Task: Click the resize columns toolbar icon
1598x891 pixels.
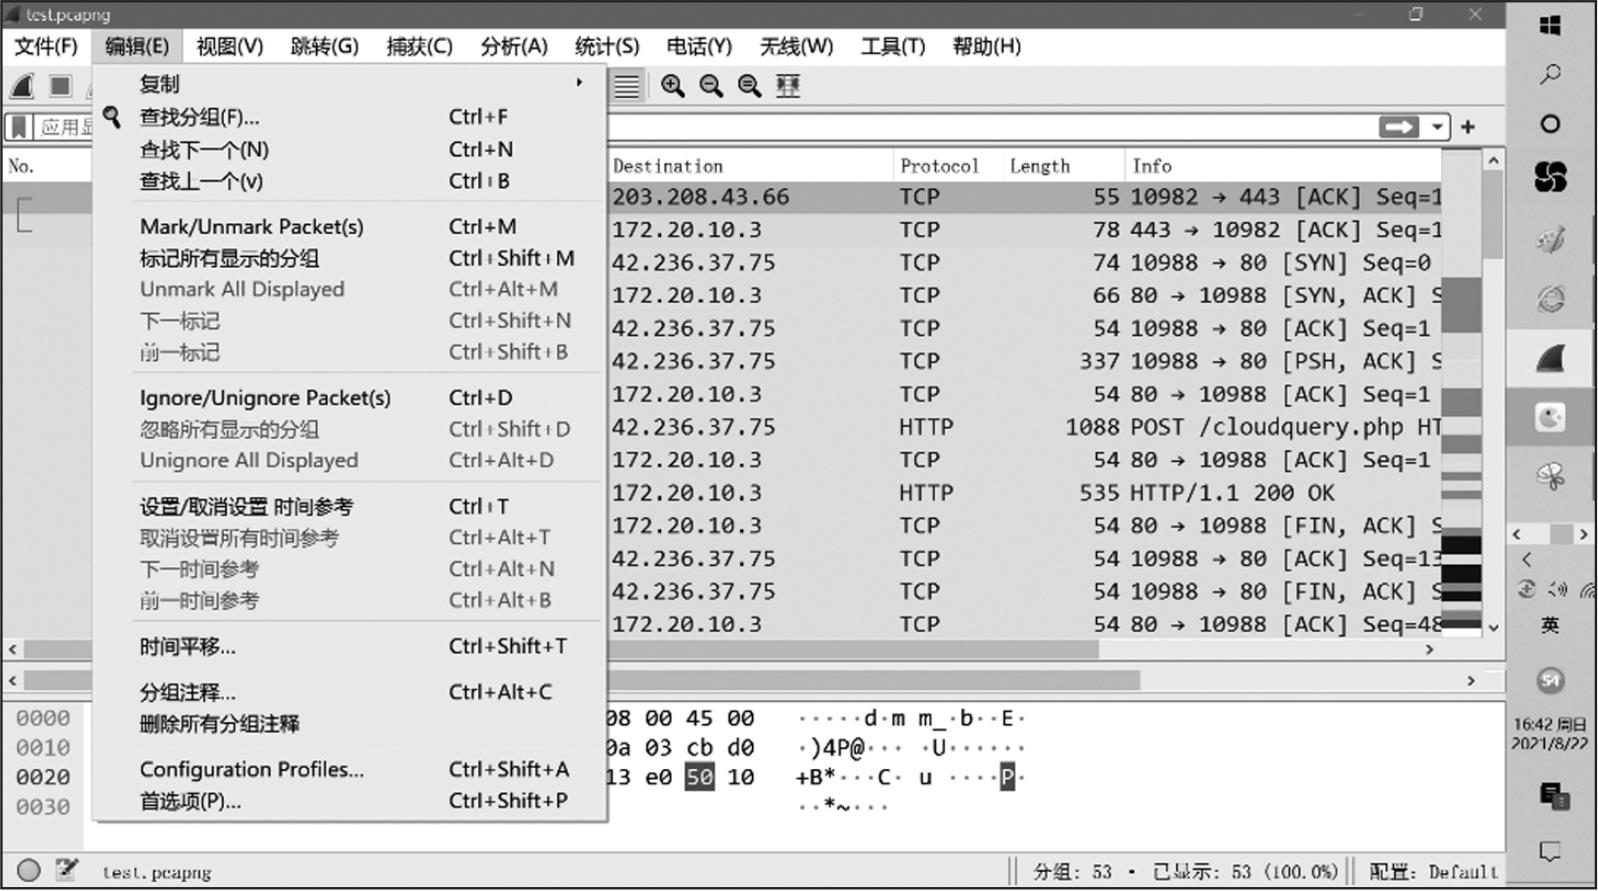Action: coord(788,87)
